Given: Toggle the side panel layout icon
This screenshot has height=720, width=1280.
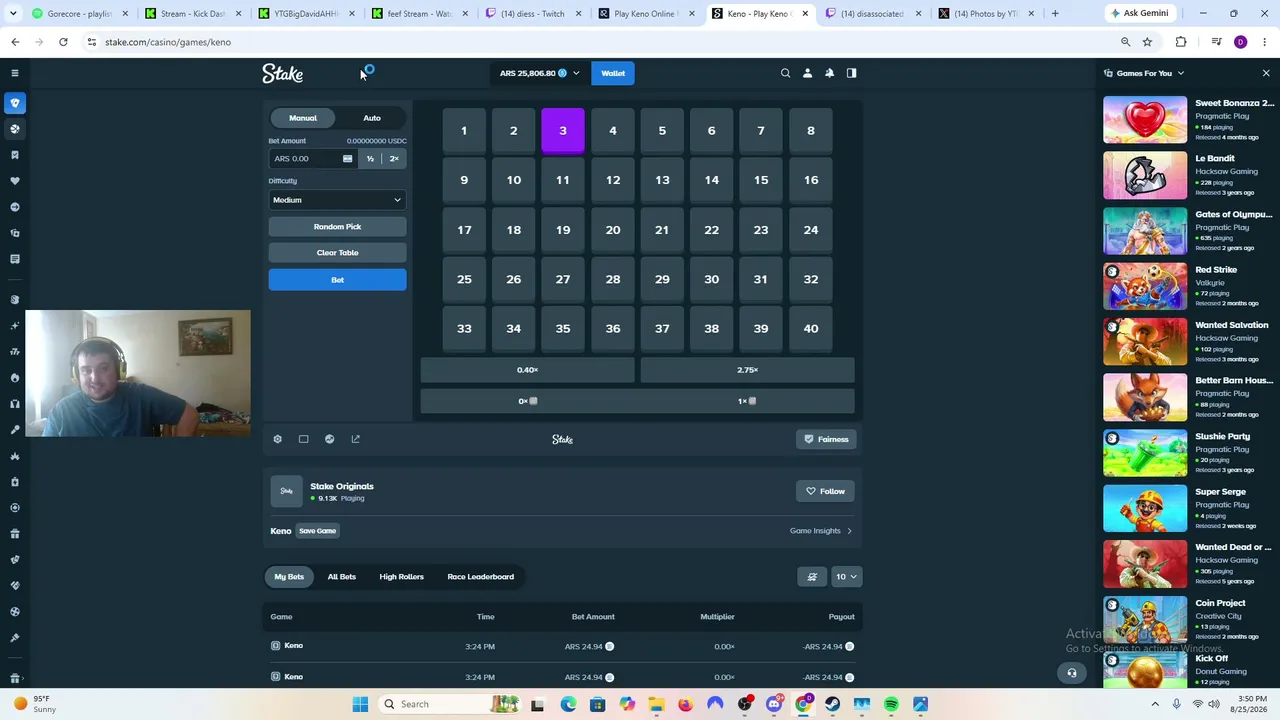Looking at the screenshot, I should pos(851,73).
